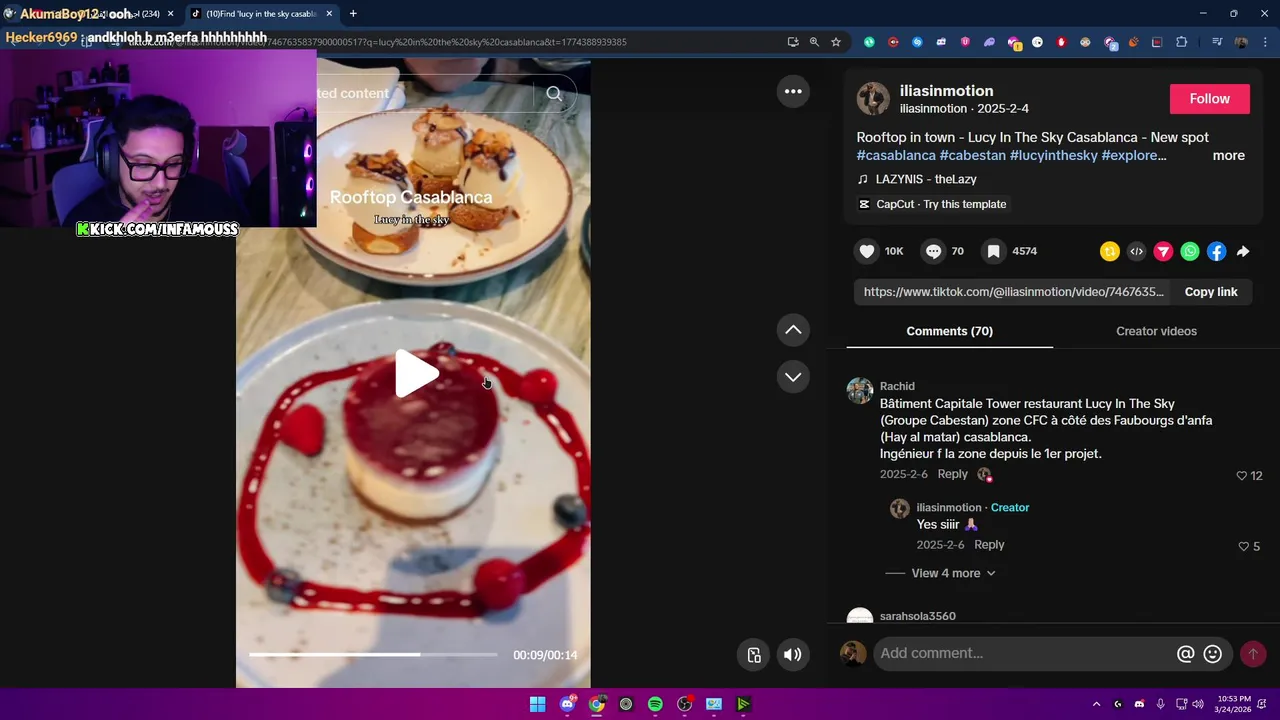
Task: Share the video to WhatsApp
Action: point(1190,252)
